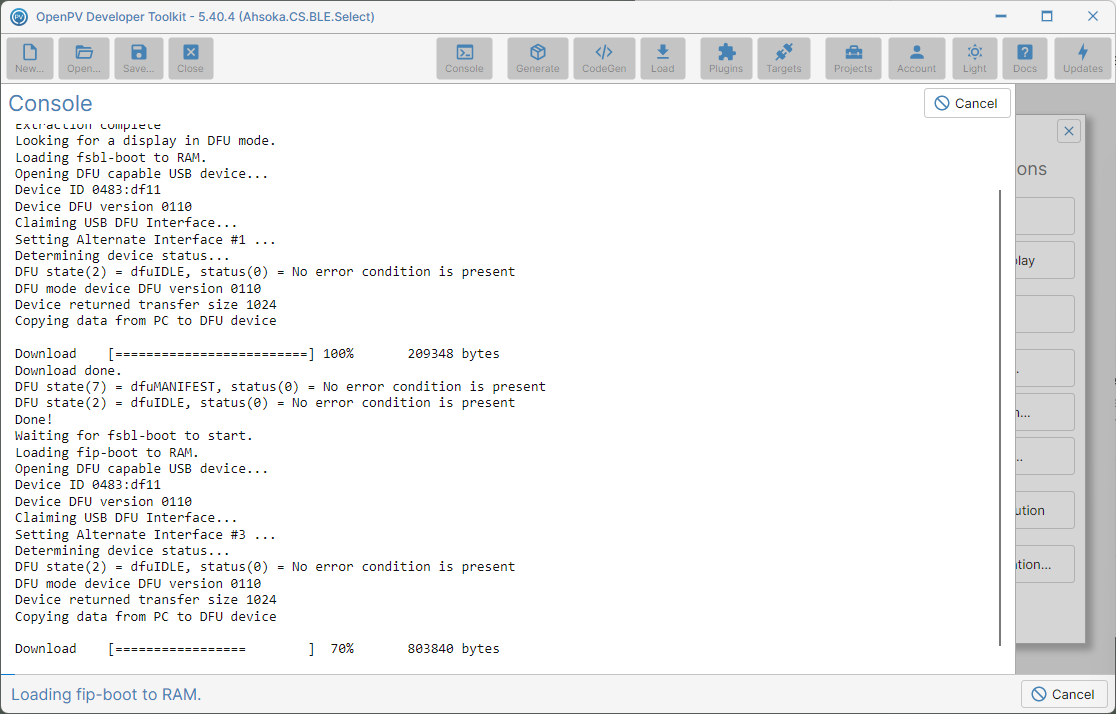Close the background dialog with its X
This screenshot has height=714, width=1116.
[1068, 131]
